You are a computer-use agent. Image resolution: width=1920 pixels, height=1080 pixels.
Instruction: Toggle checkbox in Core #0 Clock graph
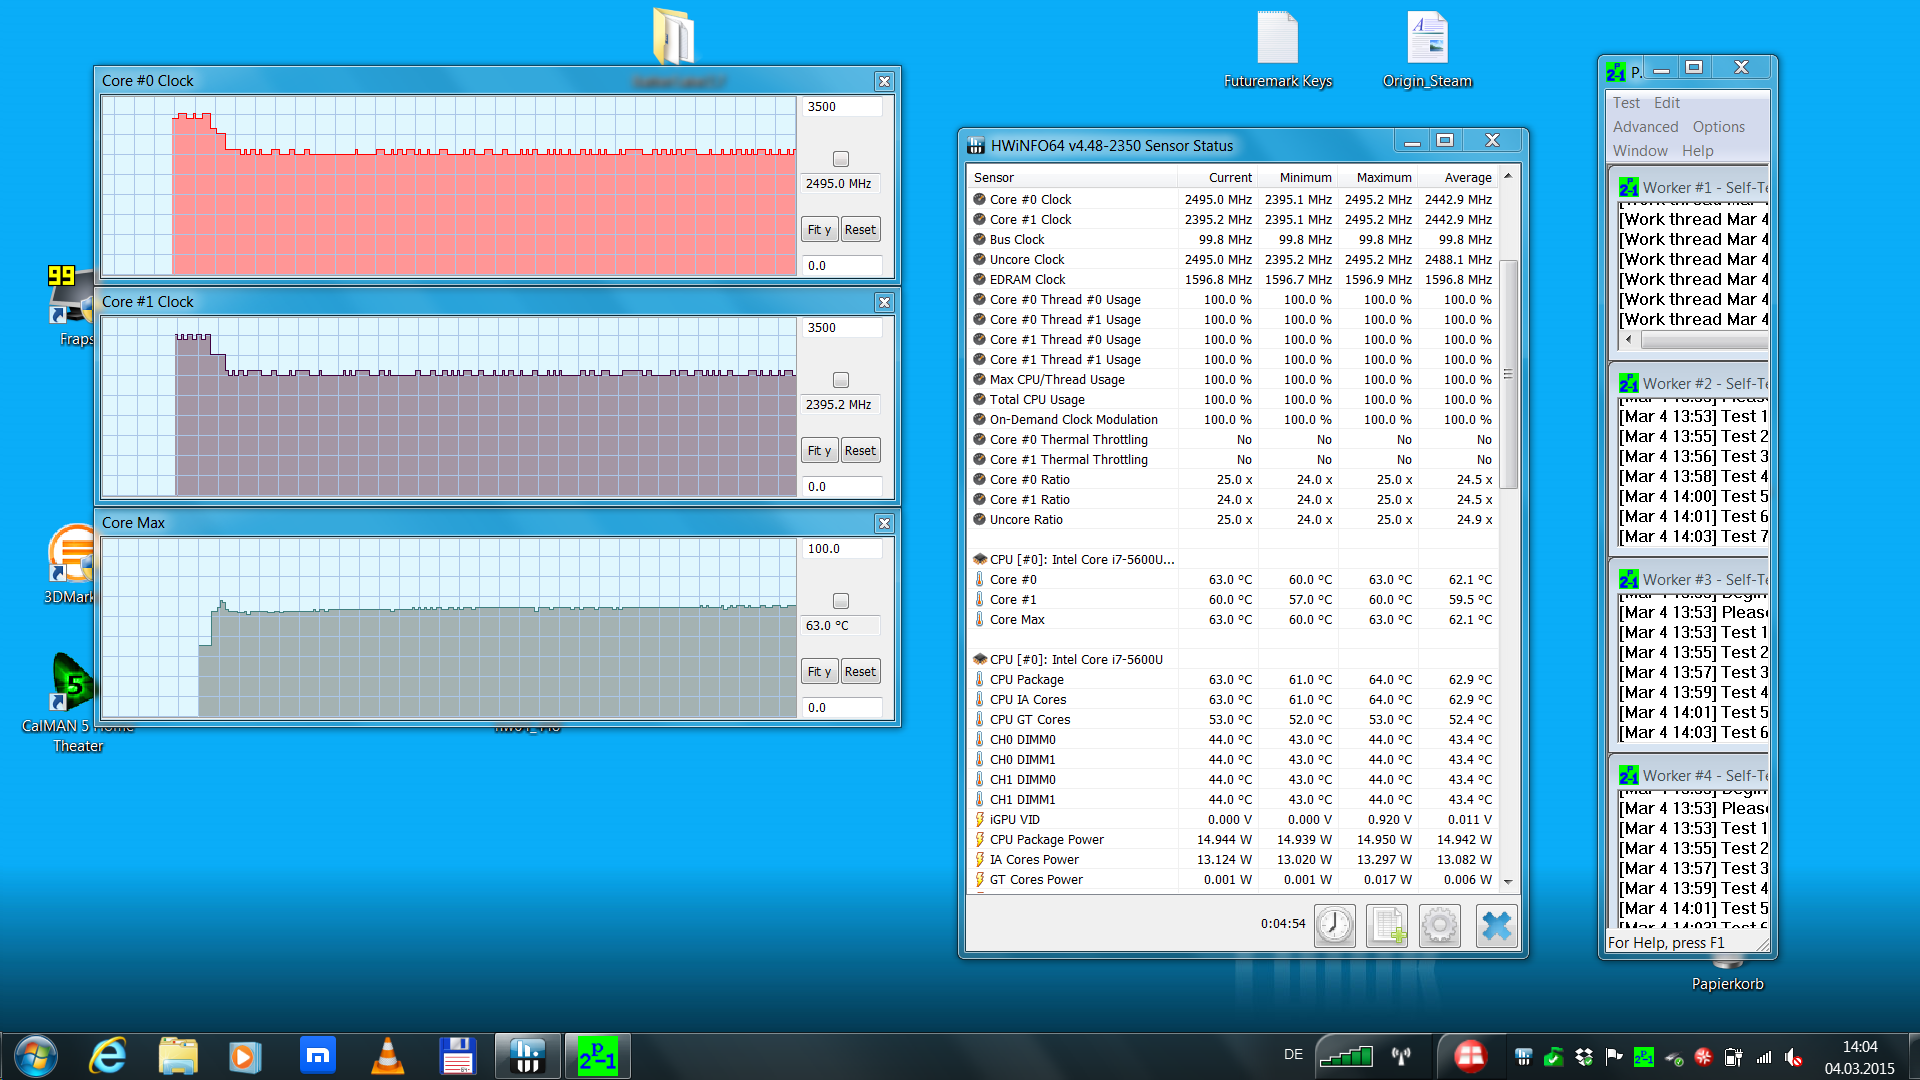pyautogui.click(x=841, y=159)
